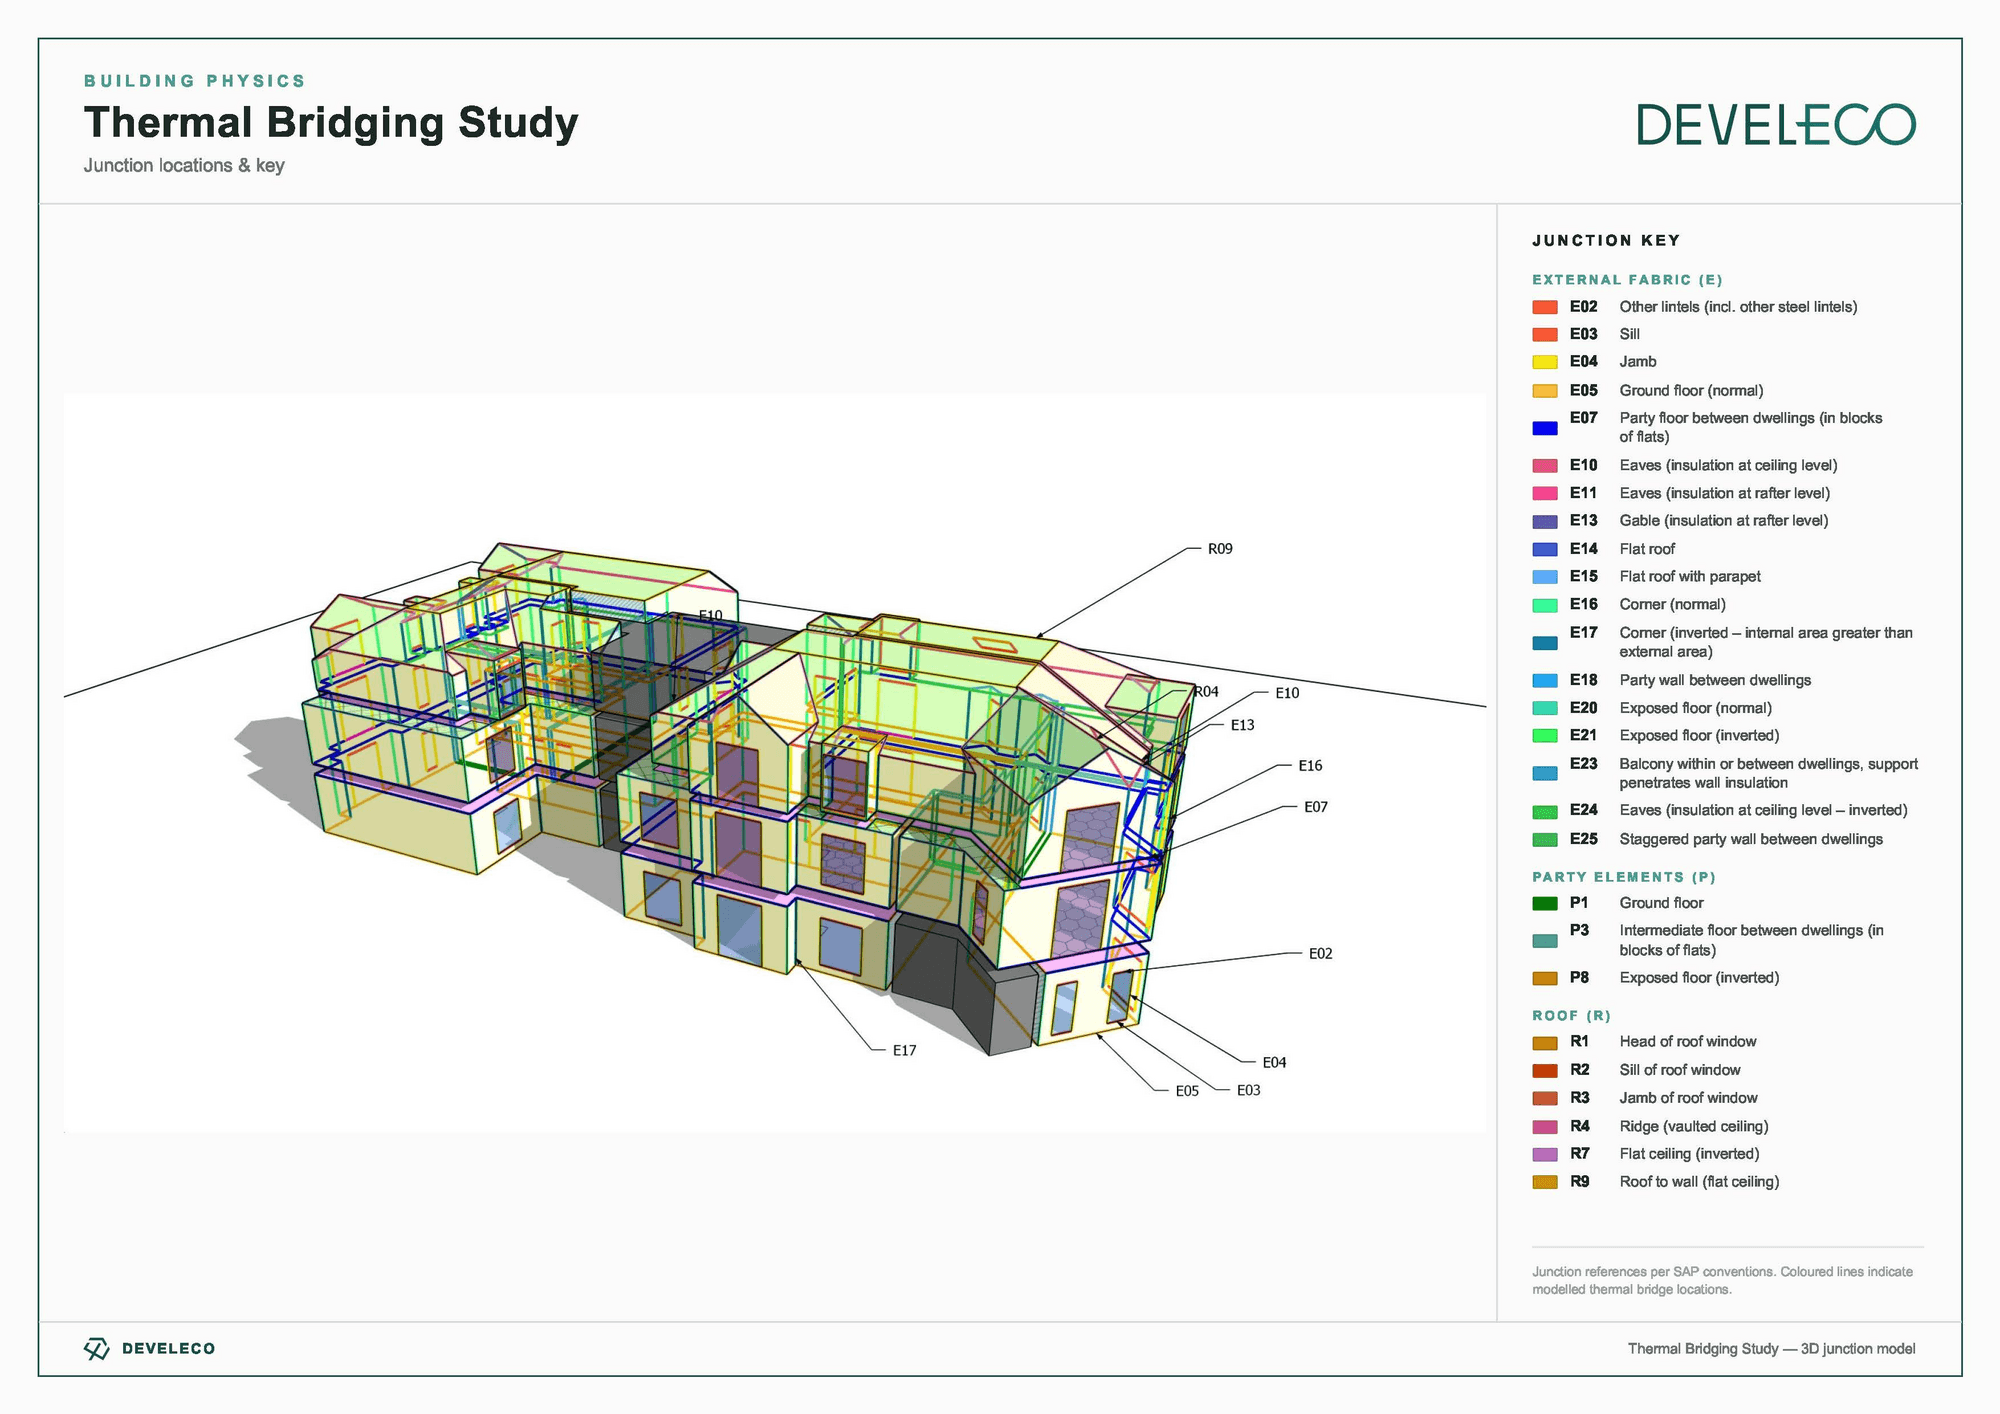
Task: Select the E14 Flat roof swatch
Action: [x=1545, y=549]
